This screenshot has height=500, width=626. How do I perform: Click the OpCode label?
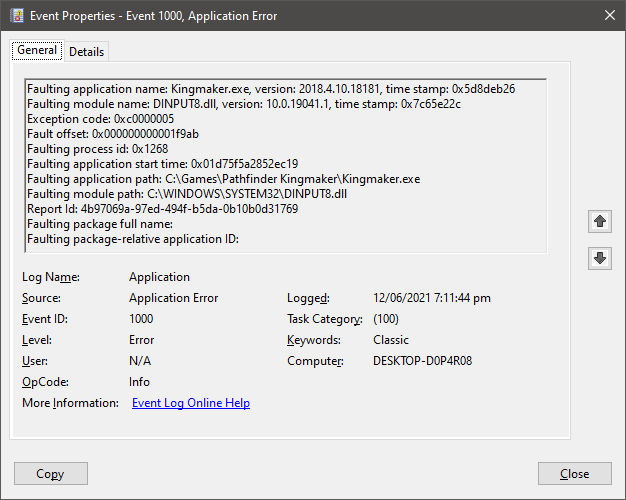coord(45,382)
